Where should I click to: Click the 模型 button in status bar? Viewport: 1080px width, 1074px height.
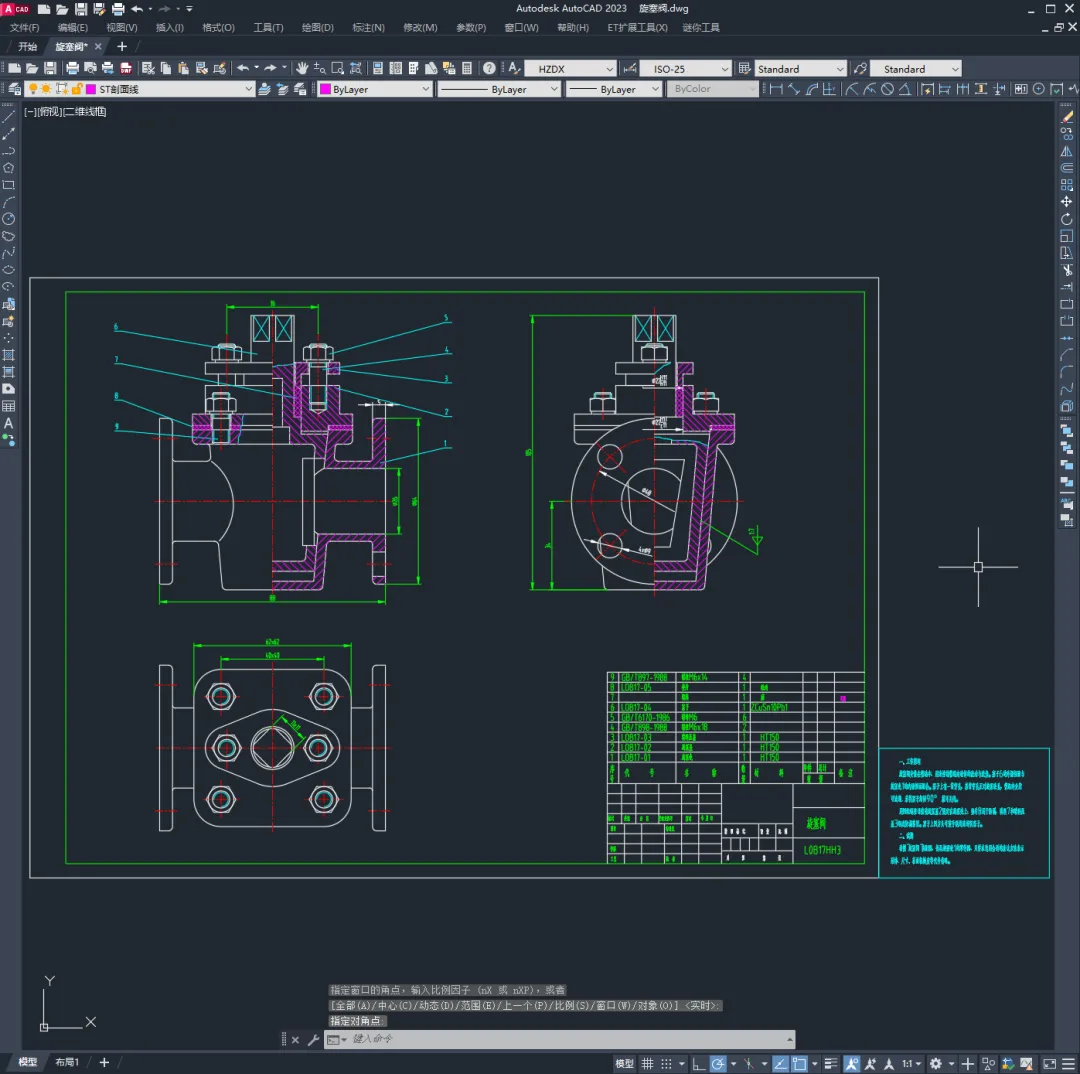pos(624,1063)
